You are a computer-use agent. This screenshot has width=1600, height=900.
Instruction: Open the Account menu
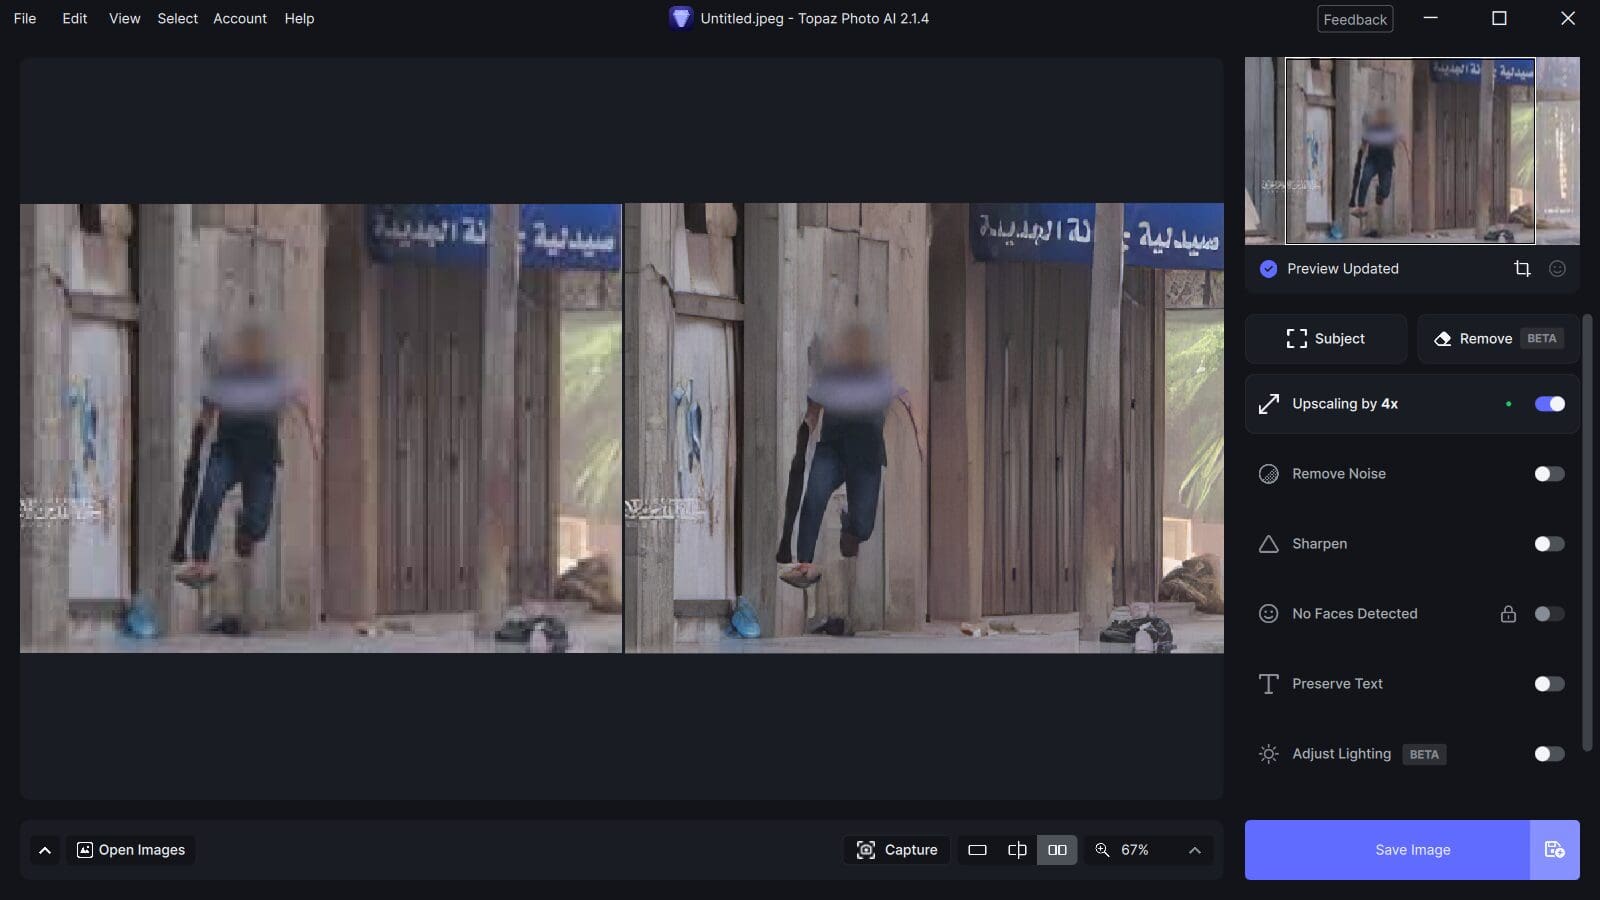[x=240, y=18]
